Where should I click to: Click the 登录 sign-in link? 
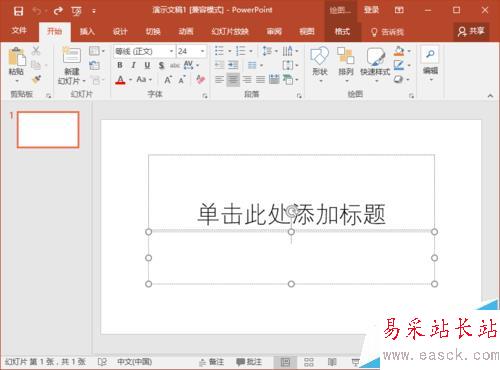coord(371,10)
